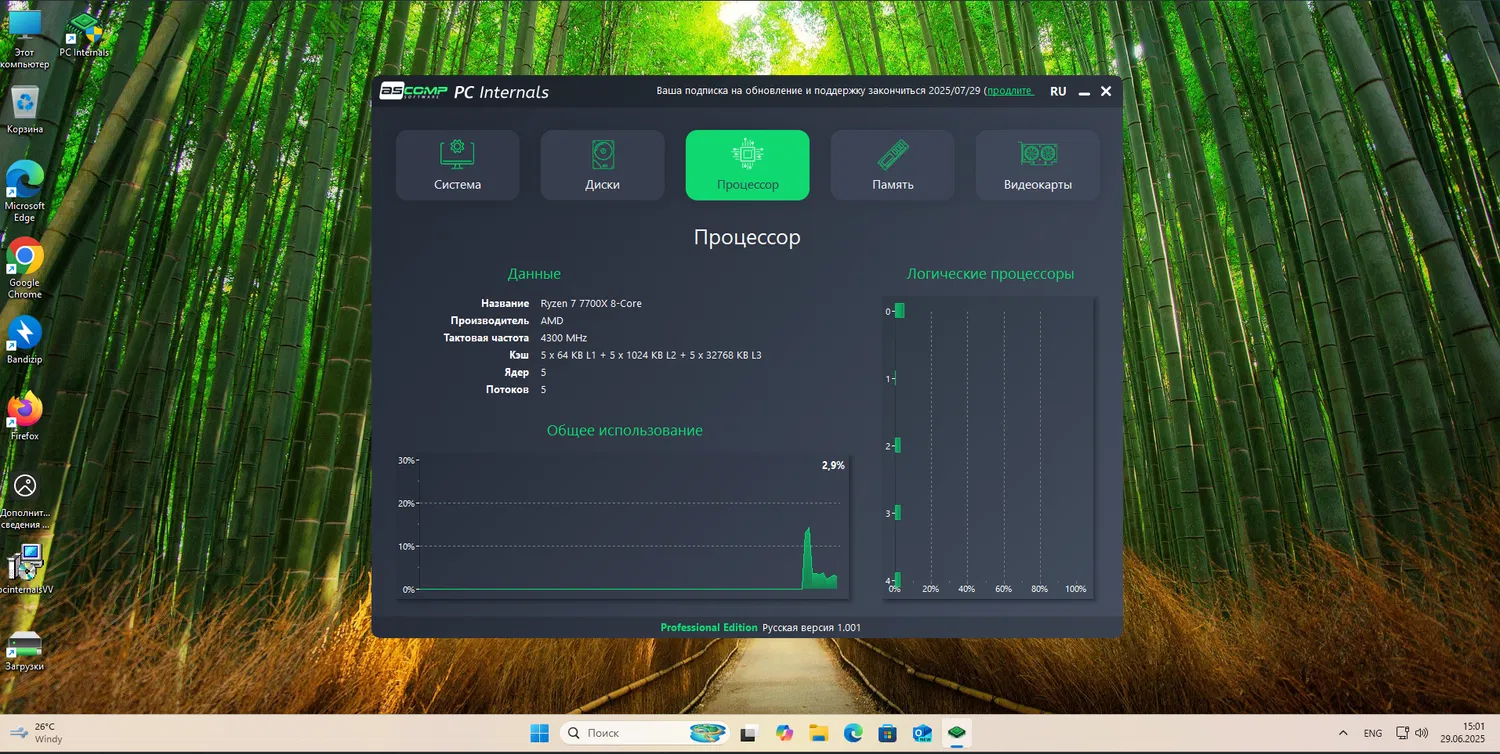Click the Ryzen 7 7700X 8-Core value
The width and height of the screenshot is (1500, 754).
click(591, 303)
